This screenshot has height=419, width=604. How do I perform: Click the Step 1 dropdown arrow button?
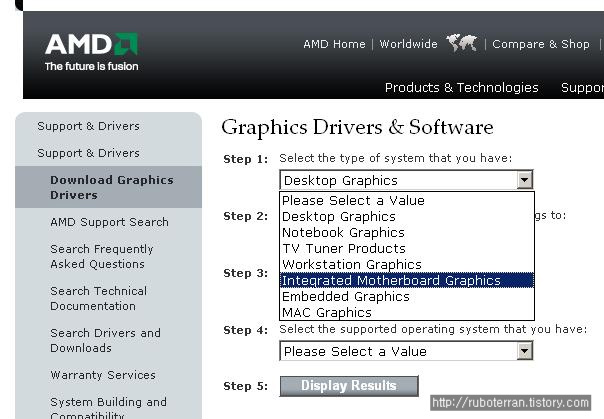click(x=525, y=180)
